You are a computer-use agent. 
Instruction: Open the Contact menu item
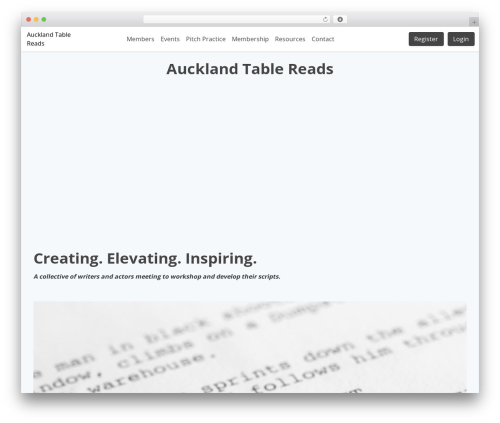(323, 39)
